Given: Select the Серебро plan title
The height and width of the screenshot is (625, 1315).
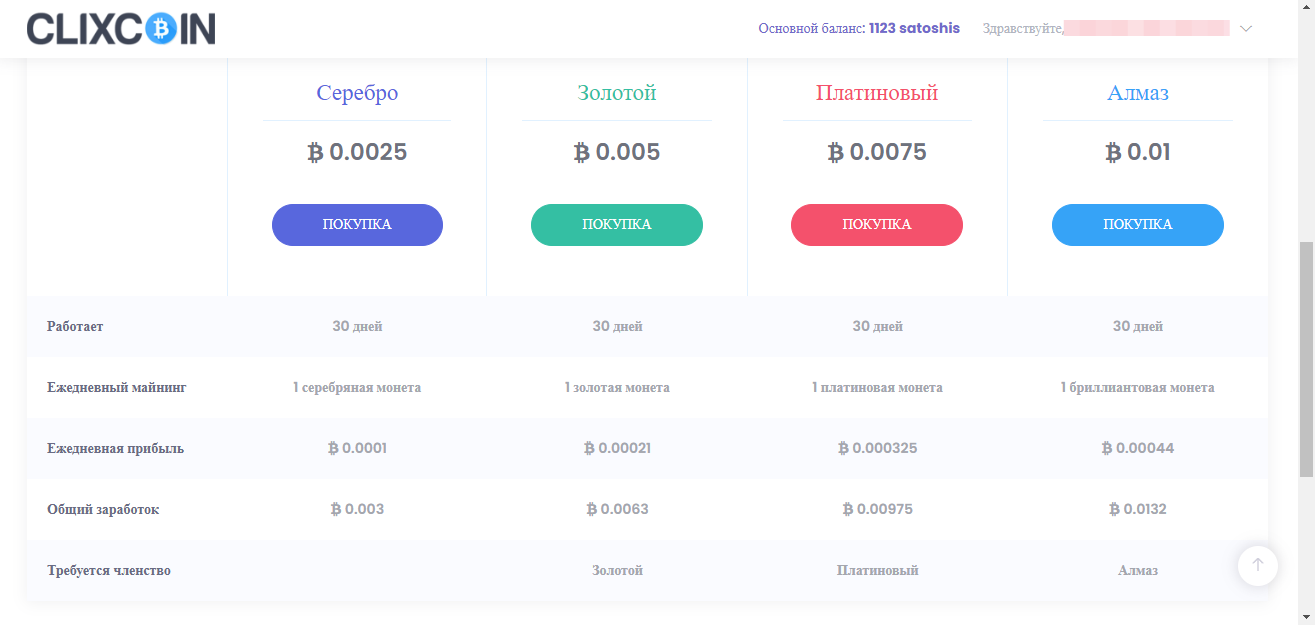Looking at the screenshot, I should 357,93.
